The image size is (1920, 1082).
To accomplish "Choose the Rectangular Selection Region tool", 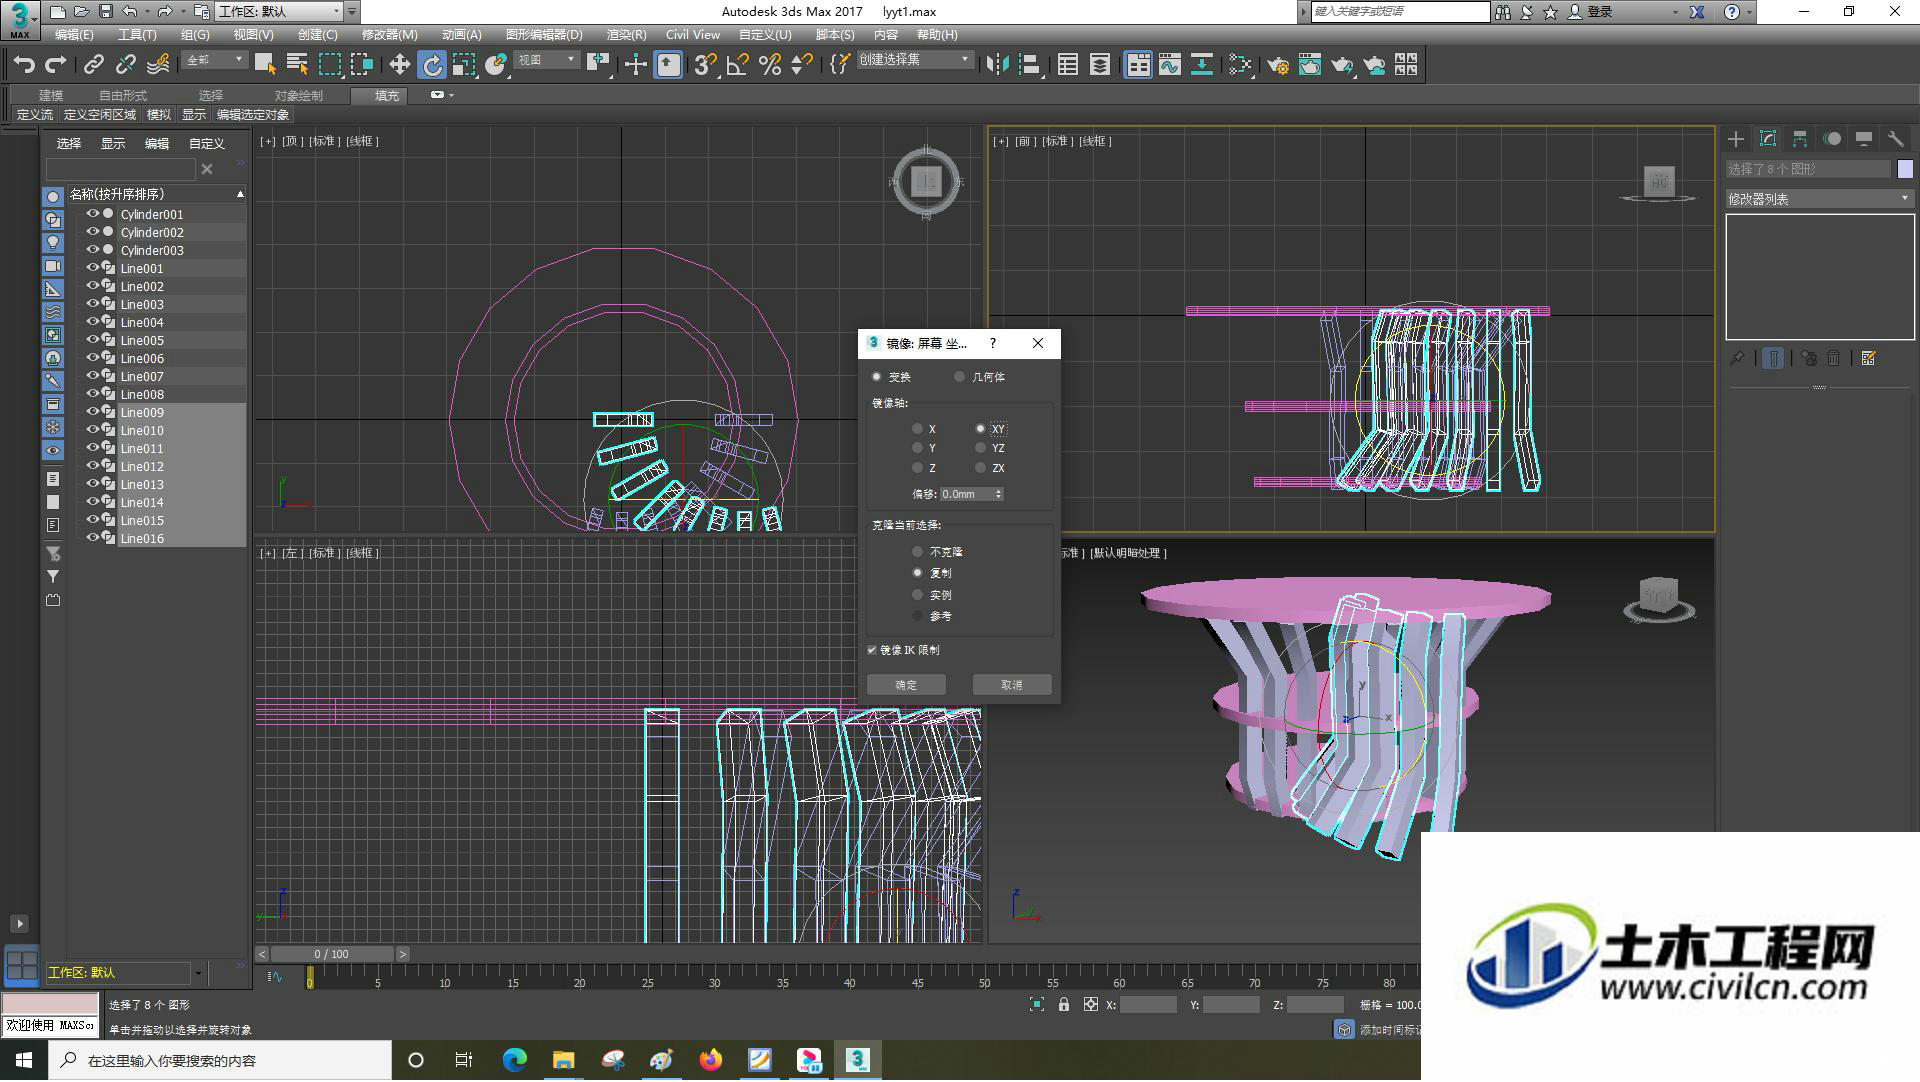I will [x=329, y=65].
